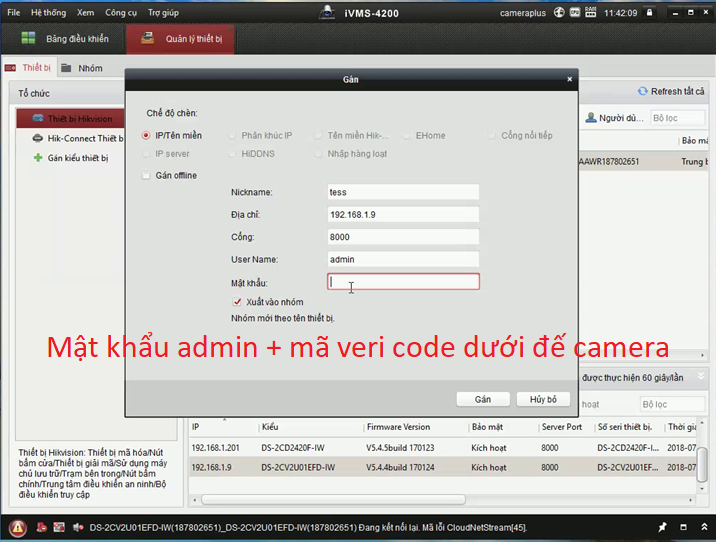The image size is (716, 542).
Task: Click the Gán button in dialog
Action: tap(483, 399)
